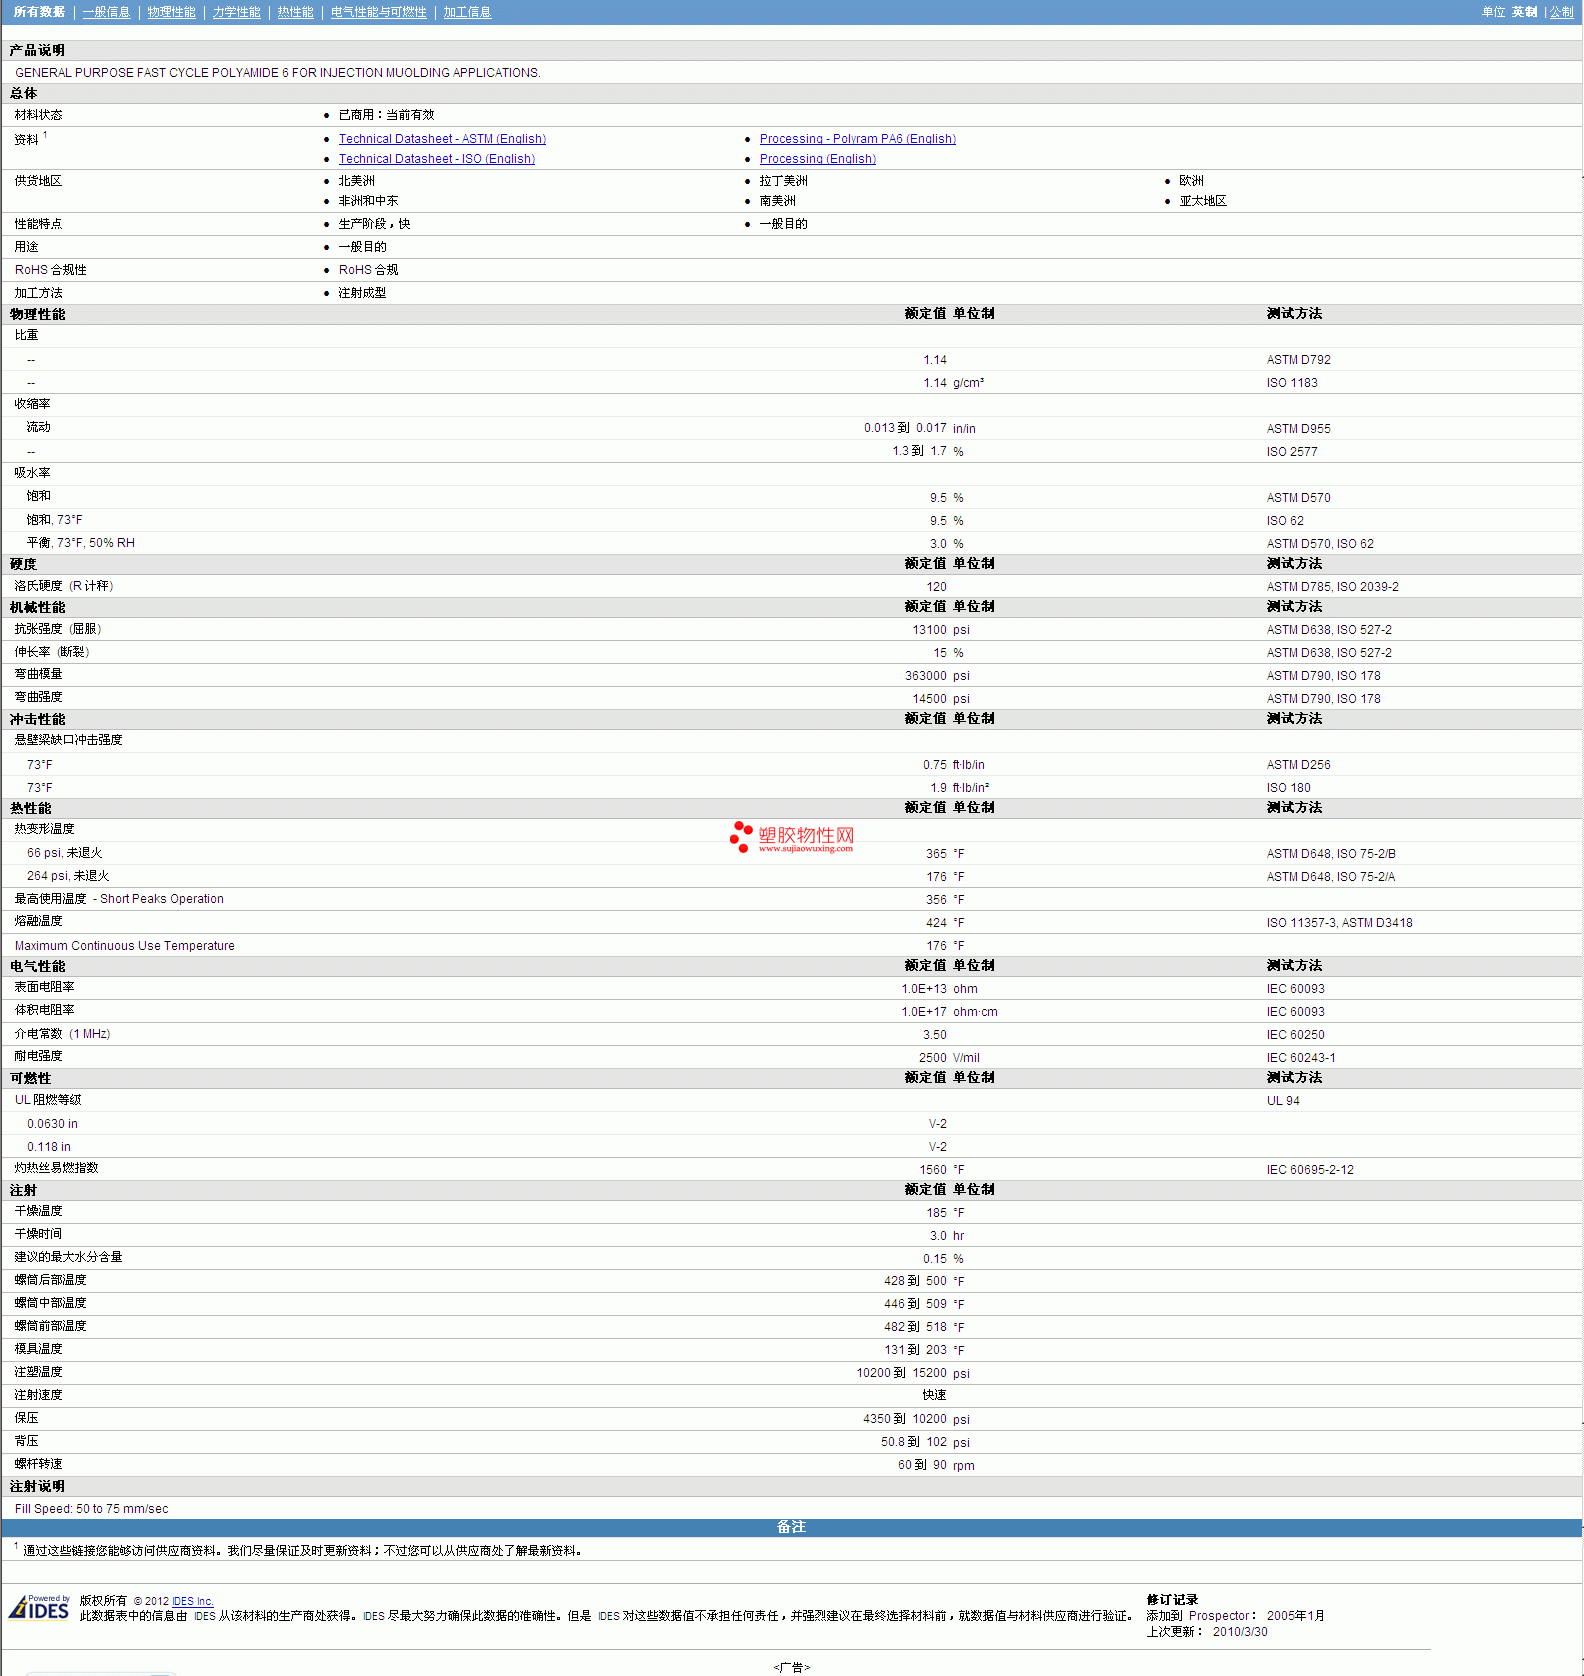Click the ASTM D792 test method

[x=1298, y=360]
